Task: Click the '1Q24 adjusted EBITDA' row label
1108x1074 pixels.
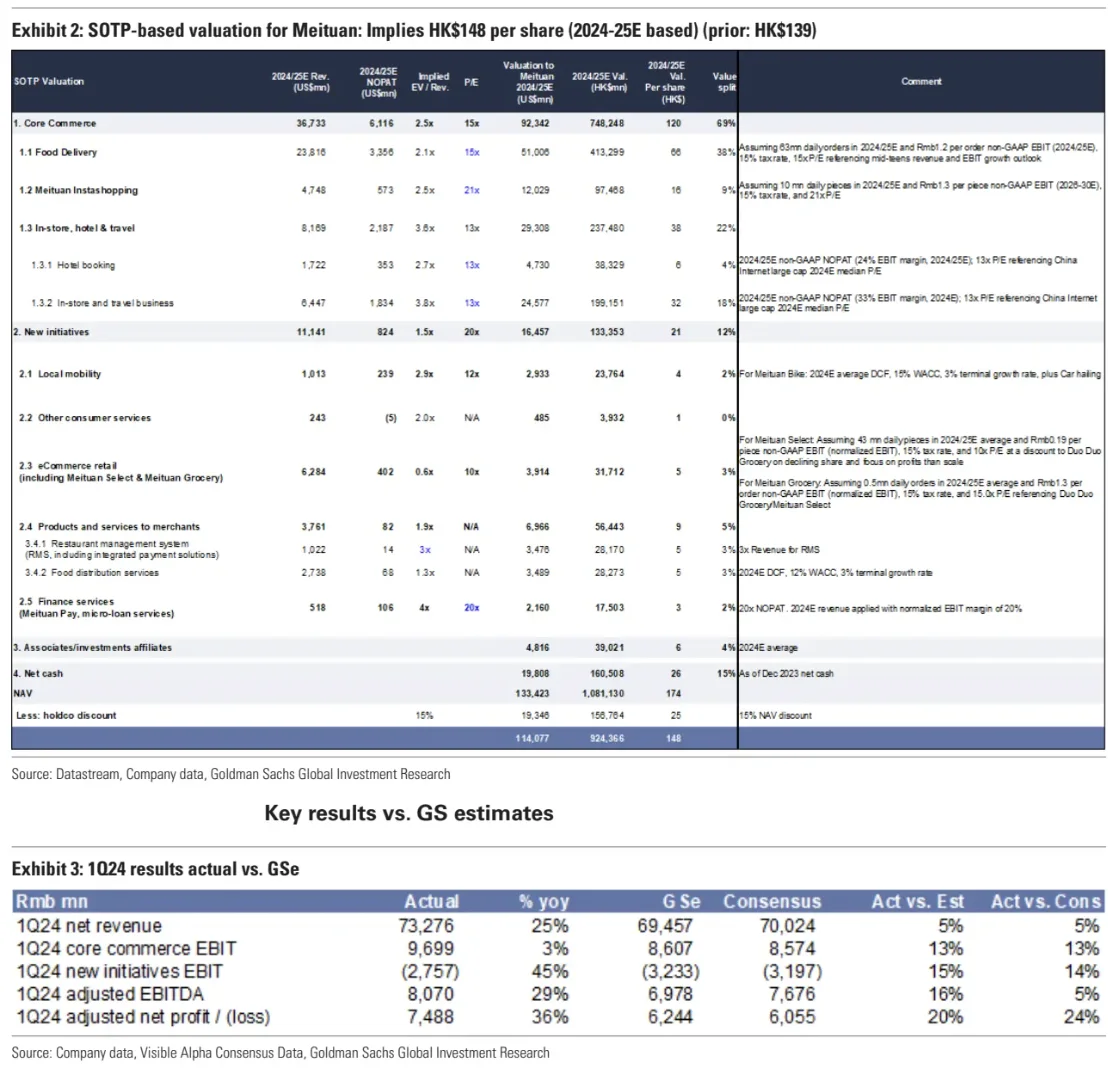Action: tap(110, 994)
